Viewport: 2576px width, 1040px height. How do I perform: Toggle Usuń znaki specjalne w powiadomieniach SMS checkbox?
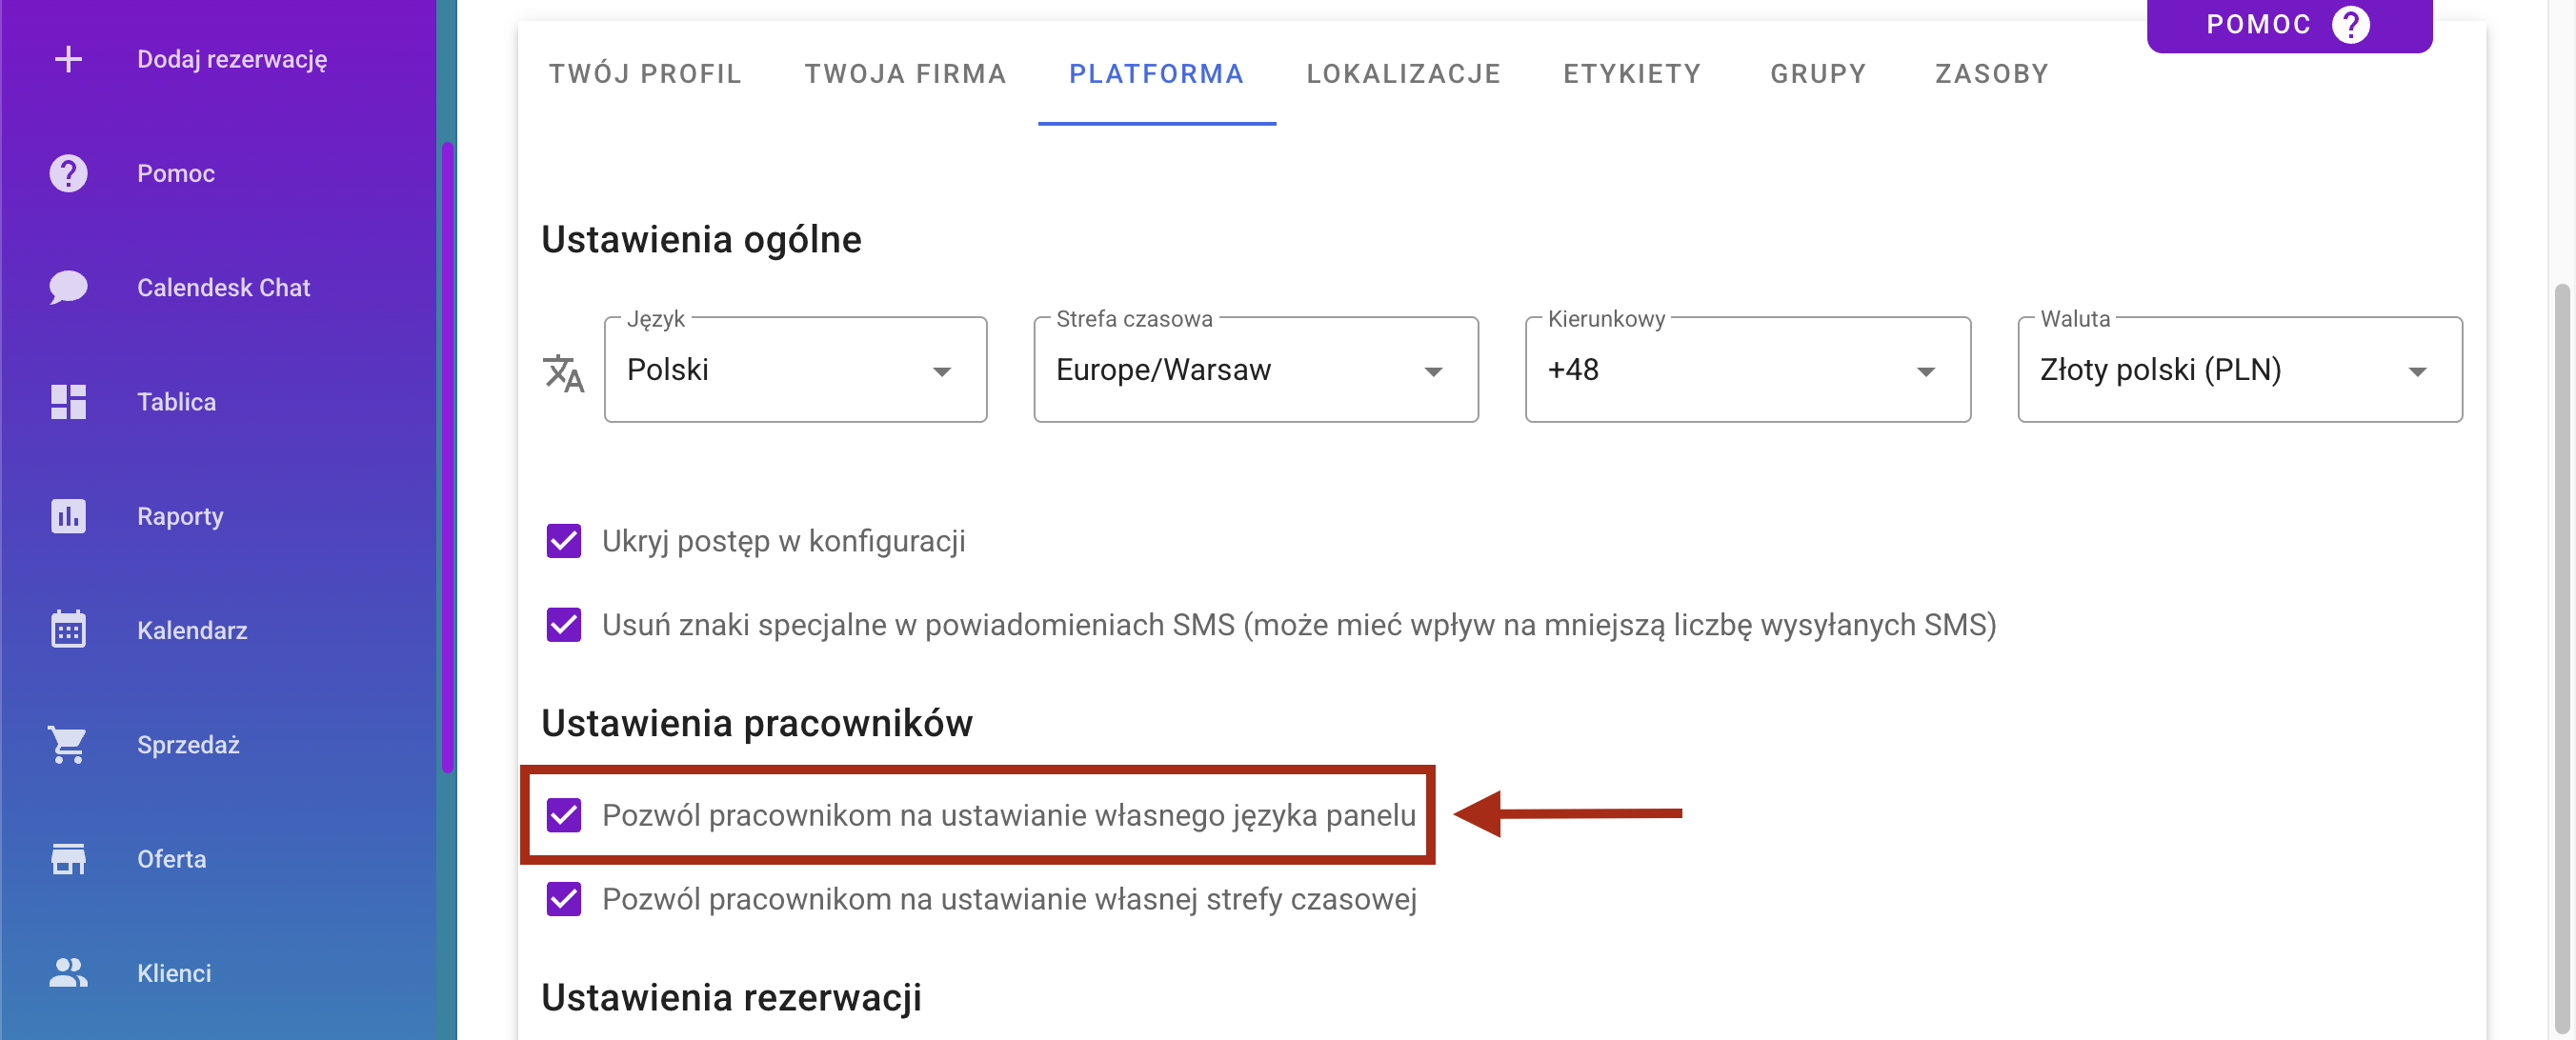[x=564, y=625]
